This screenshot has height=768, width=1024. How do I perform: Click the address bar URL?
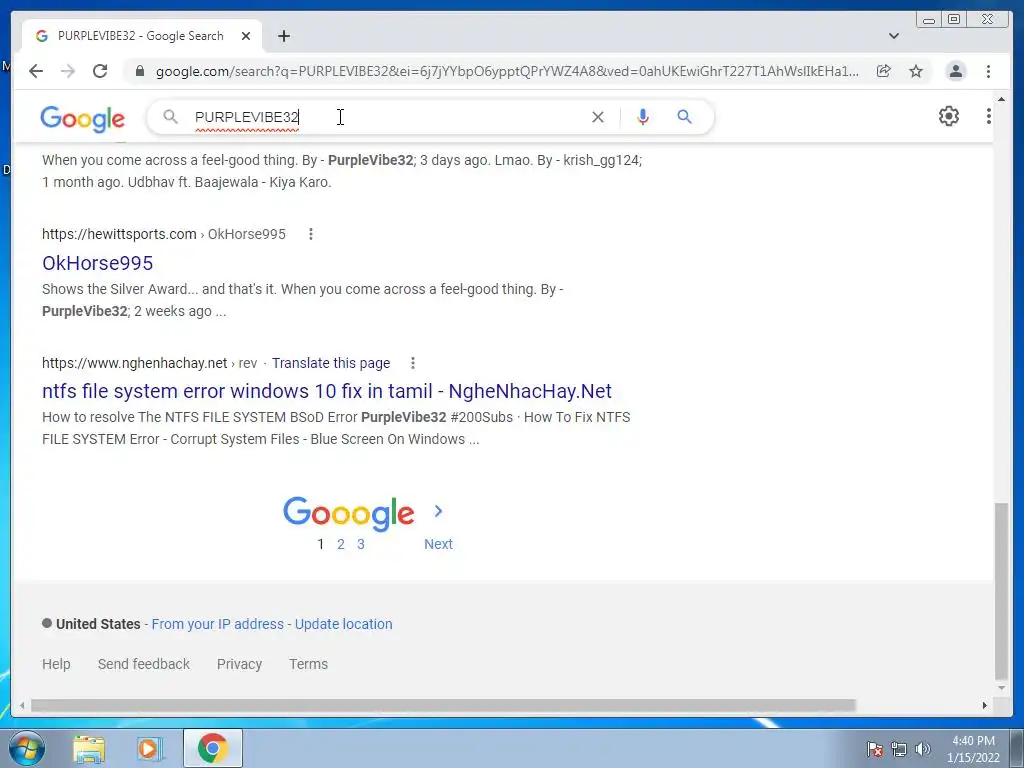click(x=507, y=71)
